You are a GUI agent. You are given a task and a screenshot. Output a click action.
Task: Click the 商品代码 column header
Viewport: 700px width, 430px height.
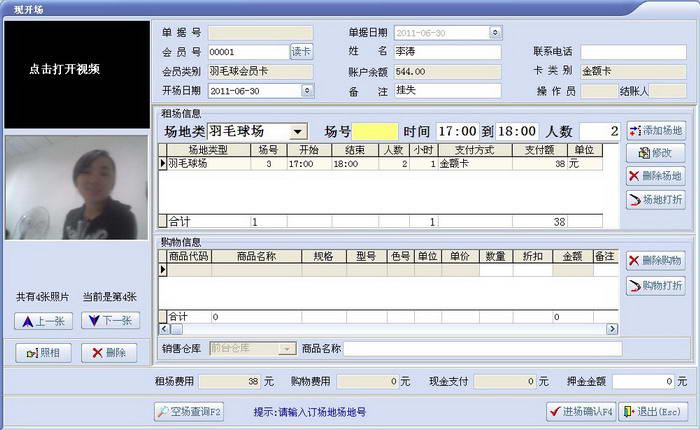coord(189,256)
